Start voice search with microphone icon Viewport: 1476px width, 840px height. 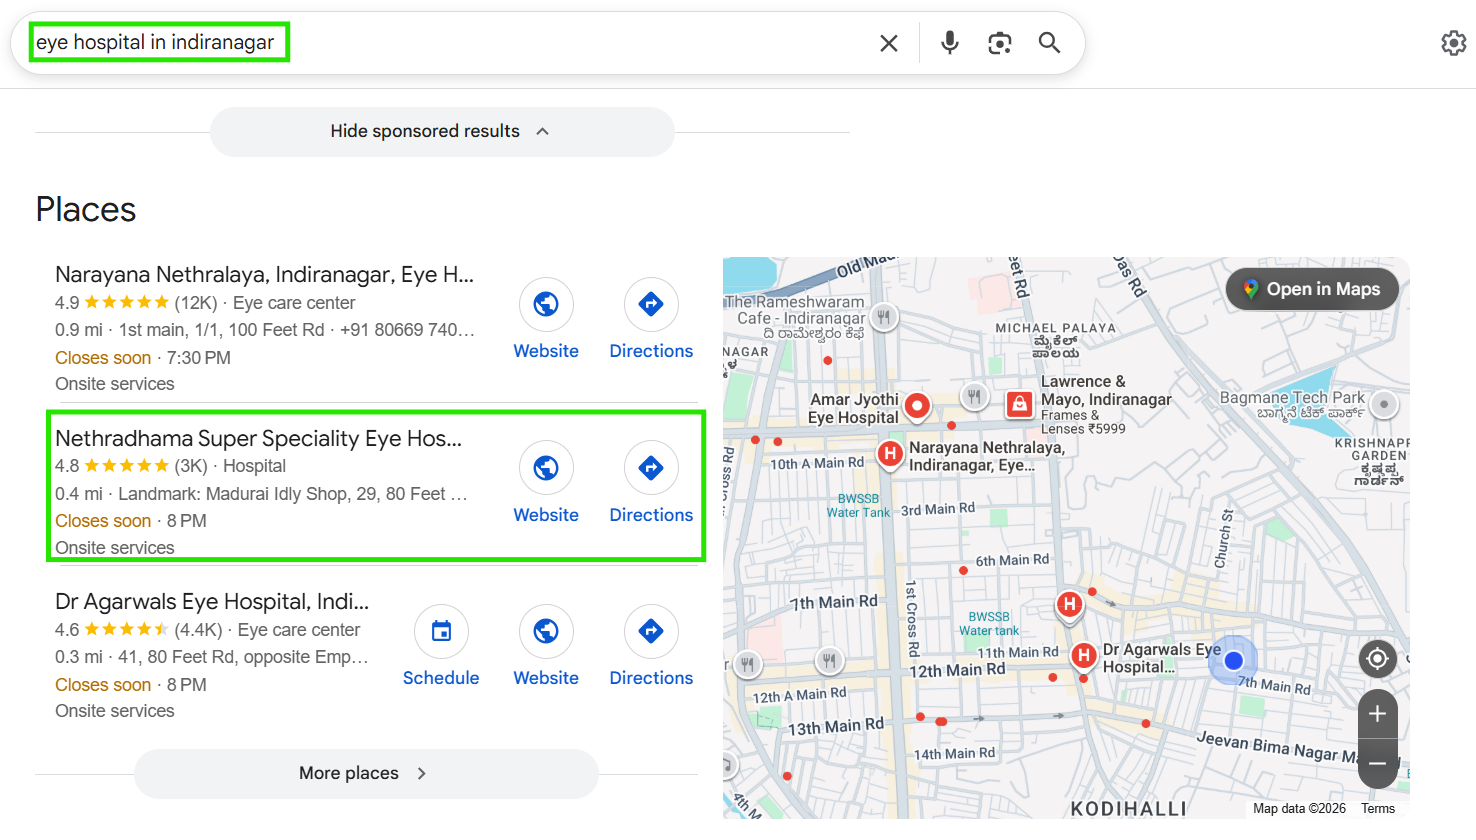[x=949, y=43]
